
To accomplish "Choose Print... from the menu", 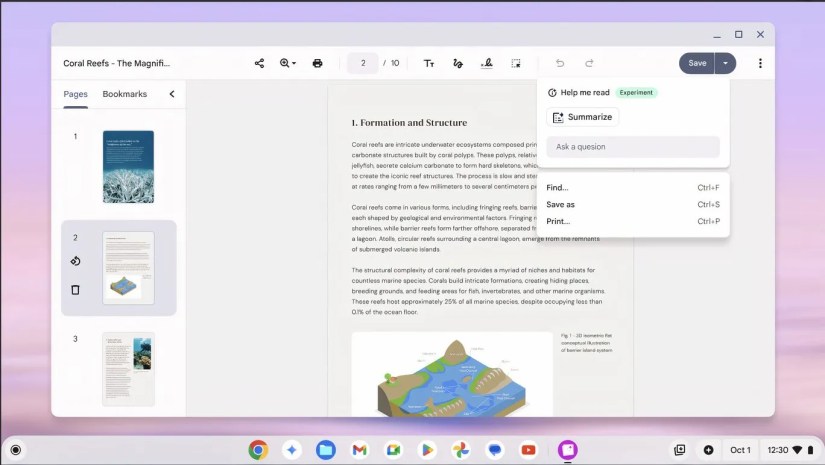I will pyautogui.click(x=633, y=221).
